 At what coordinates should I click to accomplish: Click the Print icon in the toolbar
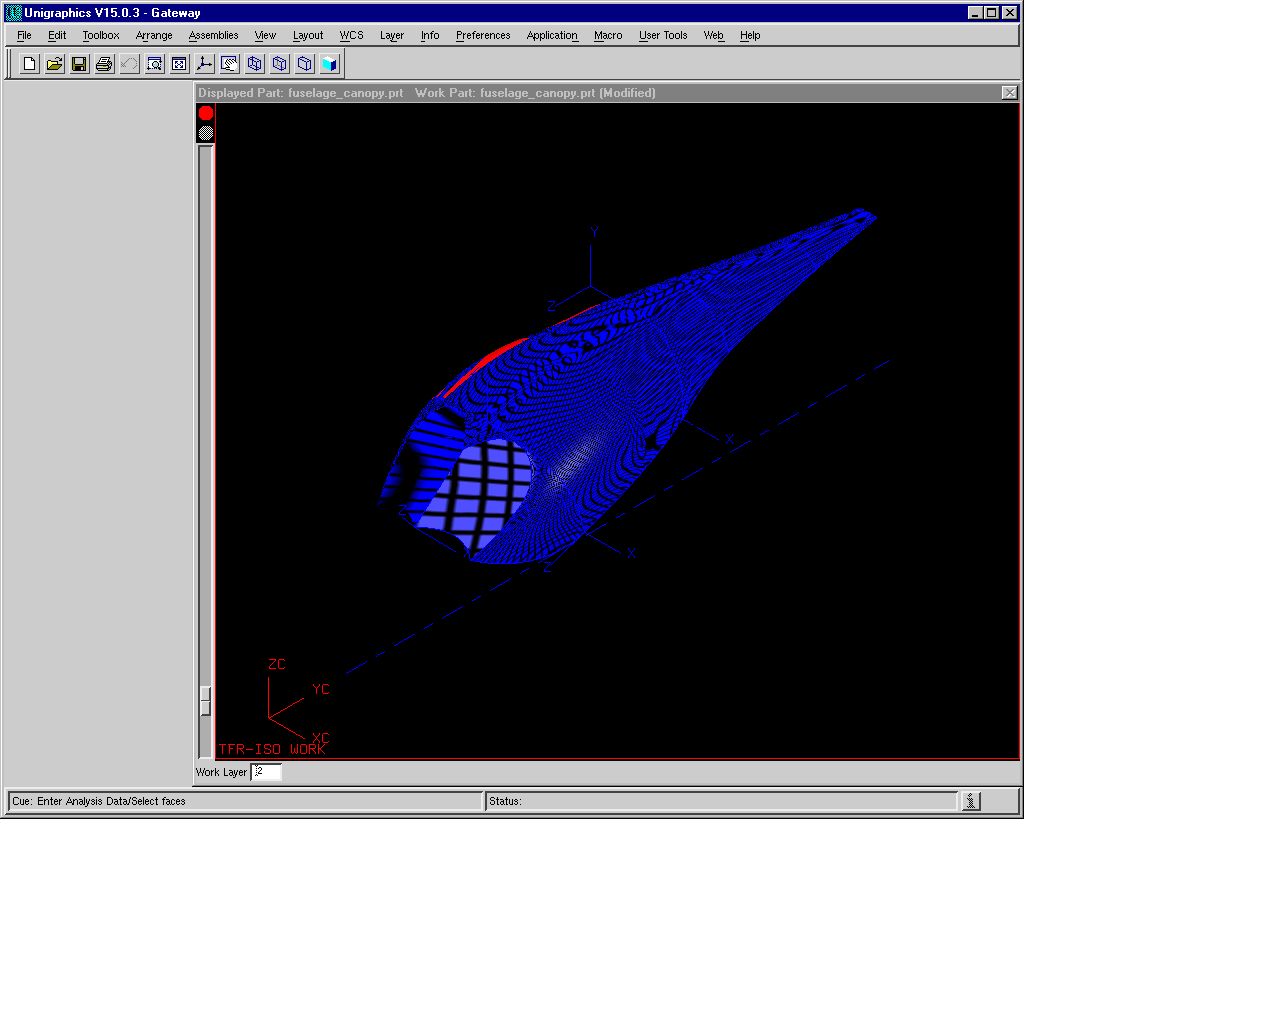pyautogui.click(x=104, y=64)
